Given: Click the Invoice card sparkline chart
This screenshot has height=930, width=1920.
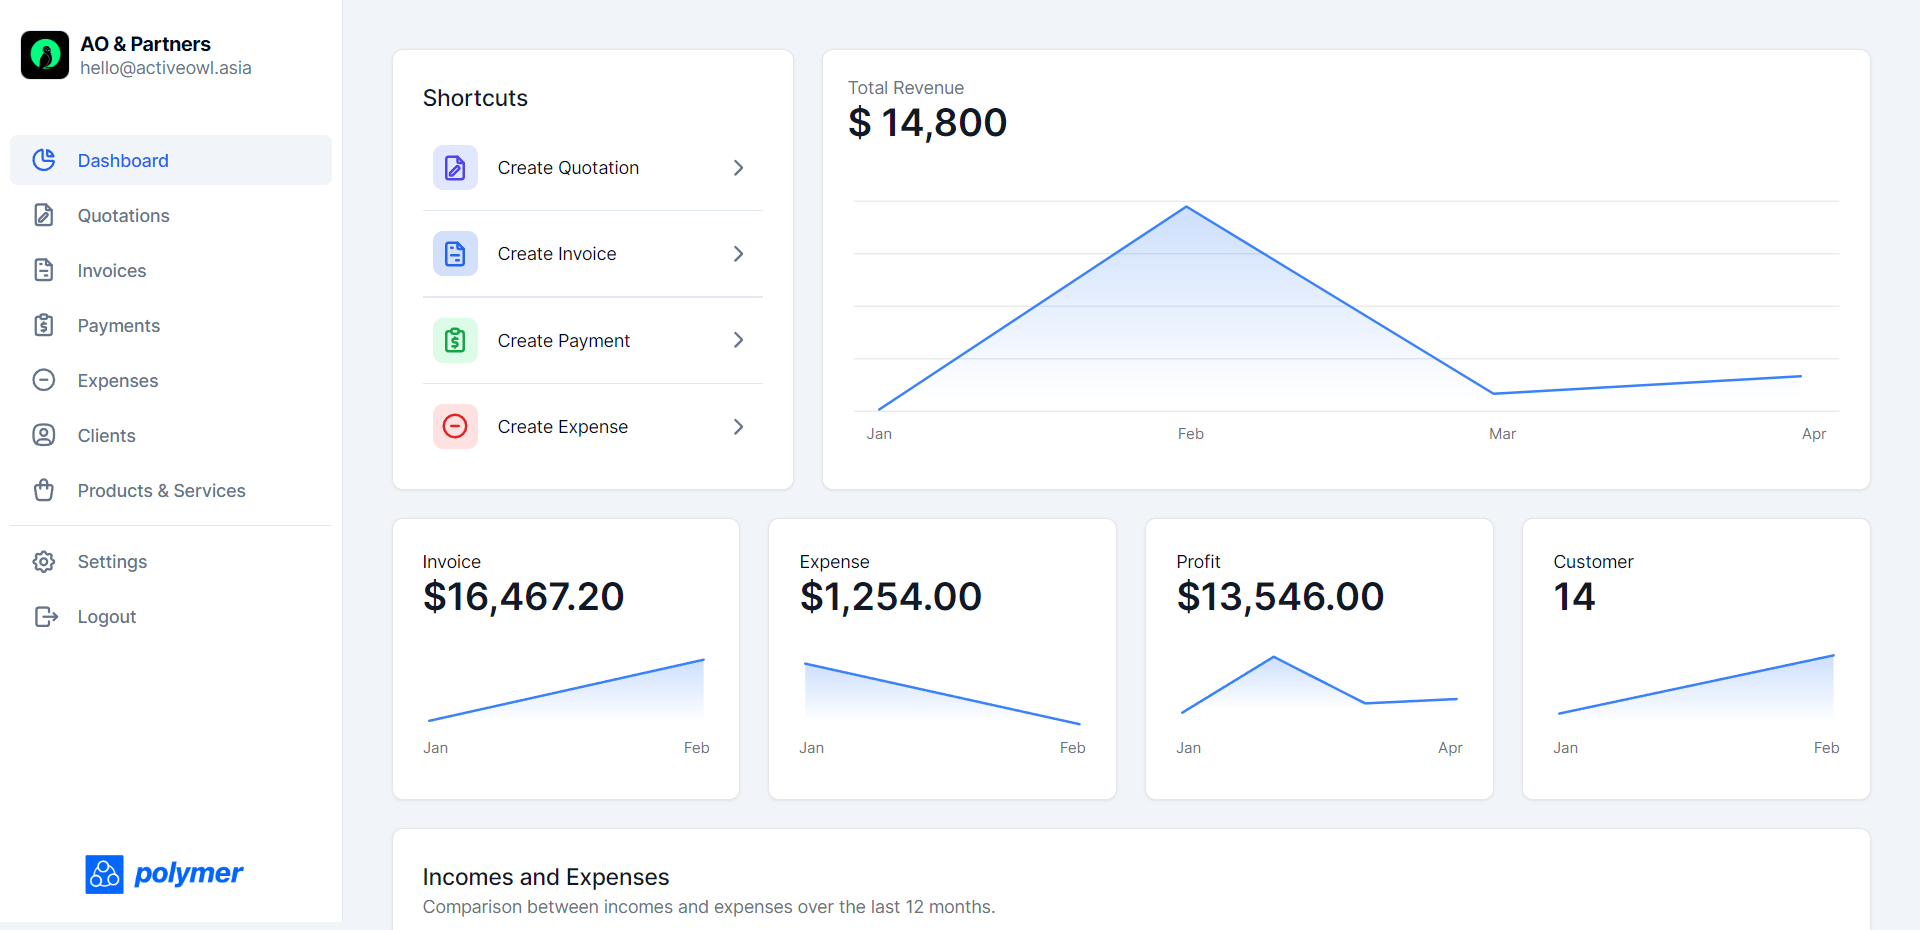Looking at the screenshot, I should coord(566,690).
